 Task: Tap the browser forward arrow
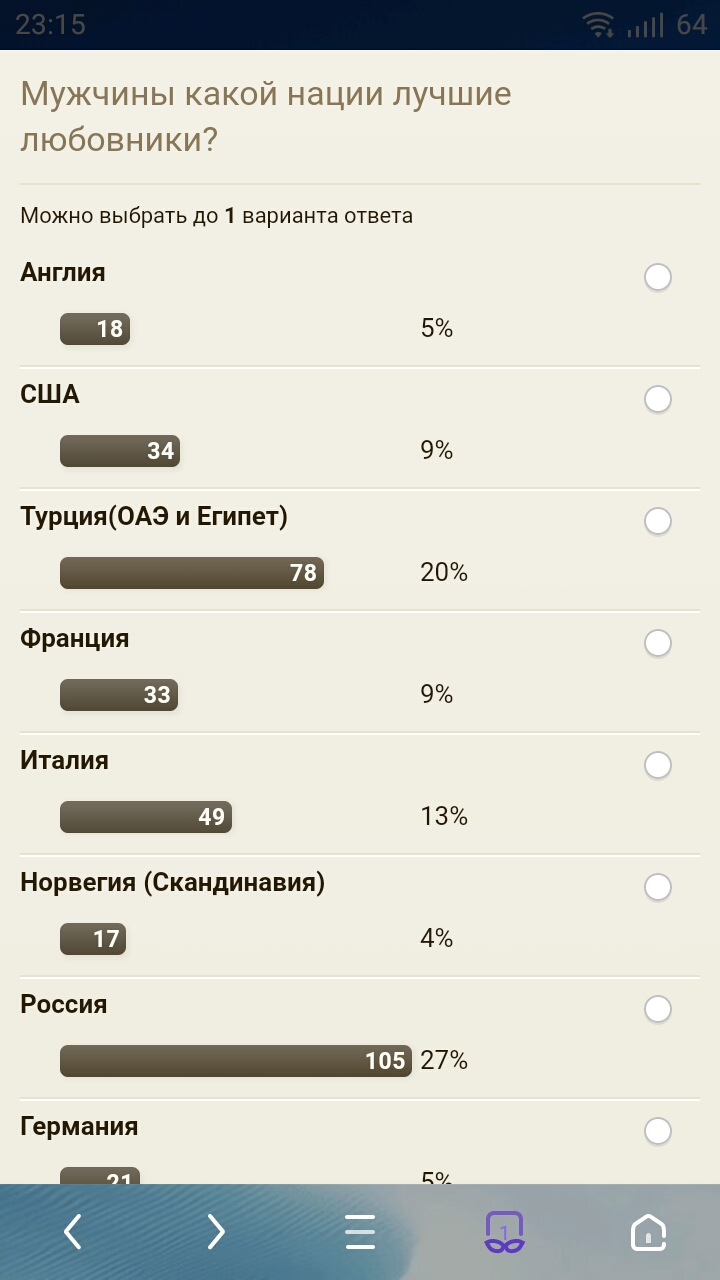pyautogui.click(x=216, y=1232)
